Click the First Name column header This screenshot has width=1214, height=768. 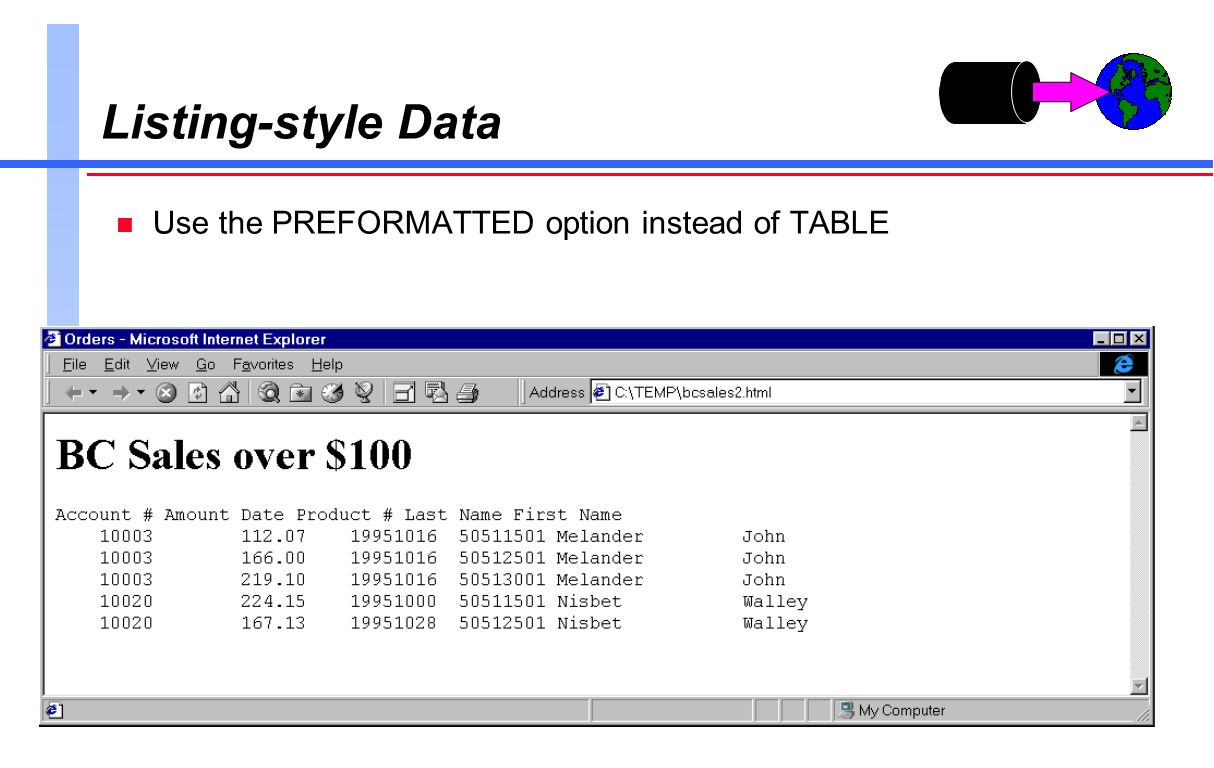567,515
